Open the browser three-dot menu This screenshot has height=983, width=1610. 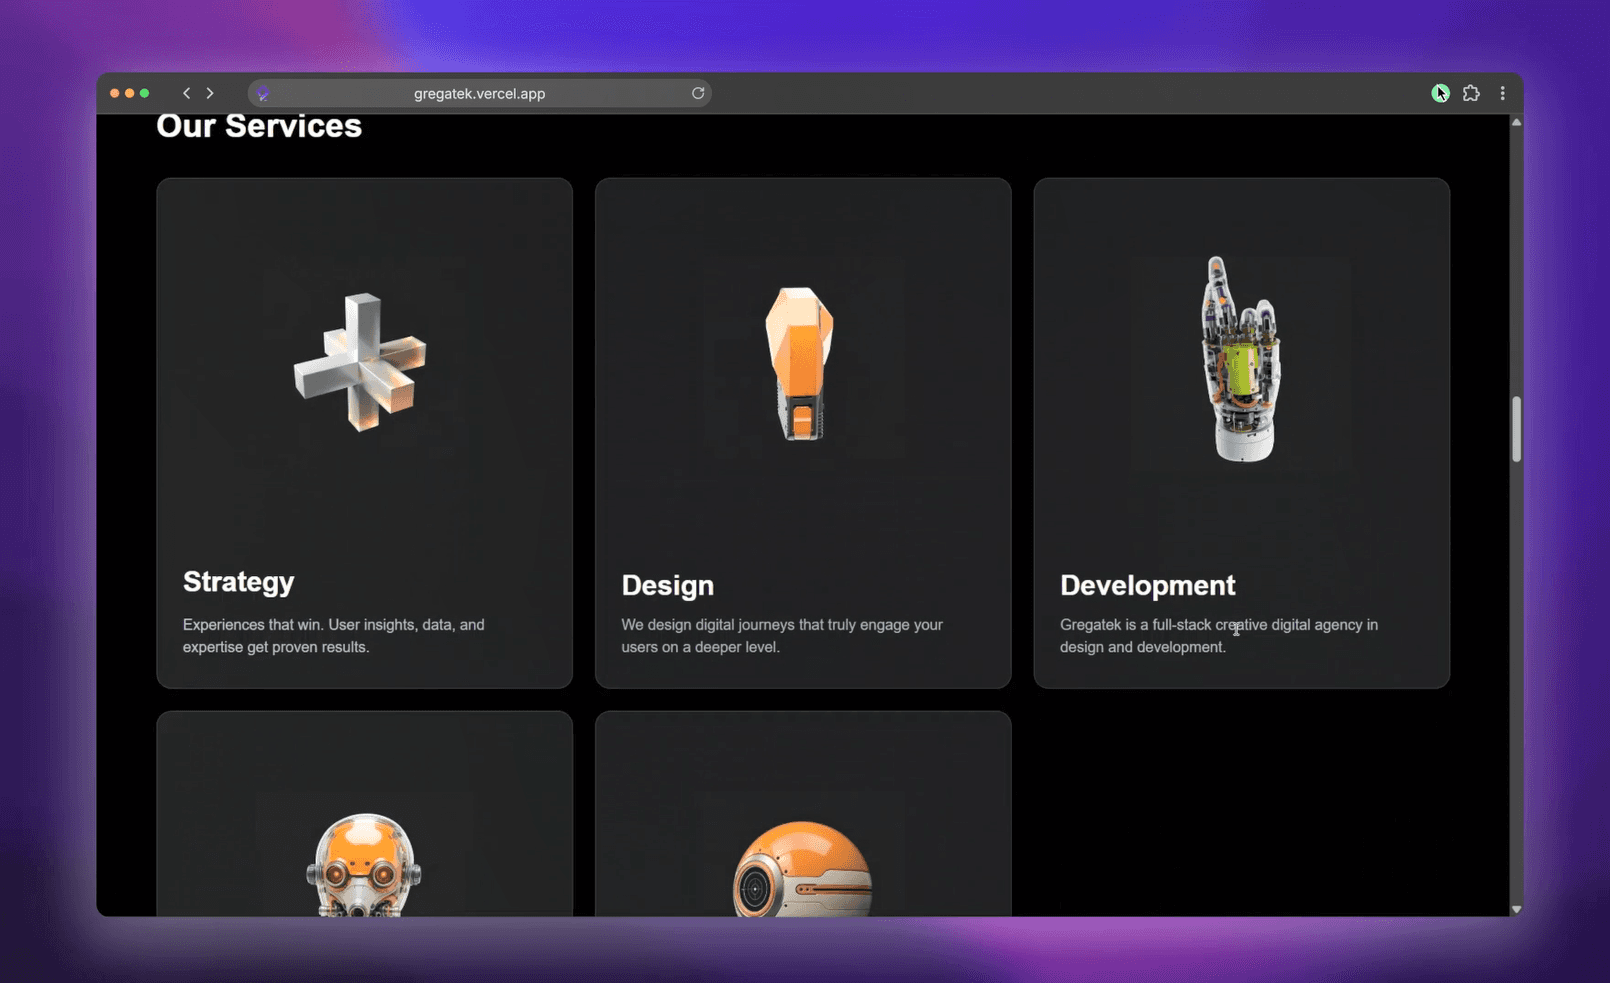[1502, 93]
